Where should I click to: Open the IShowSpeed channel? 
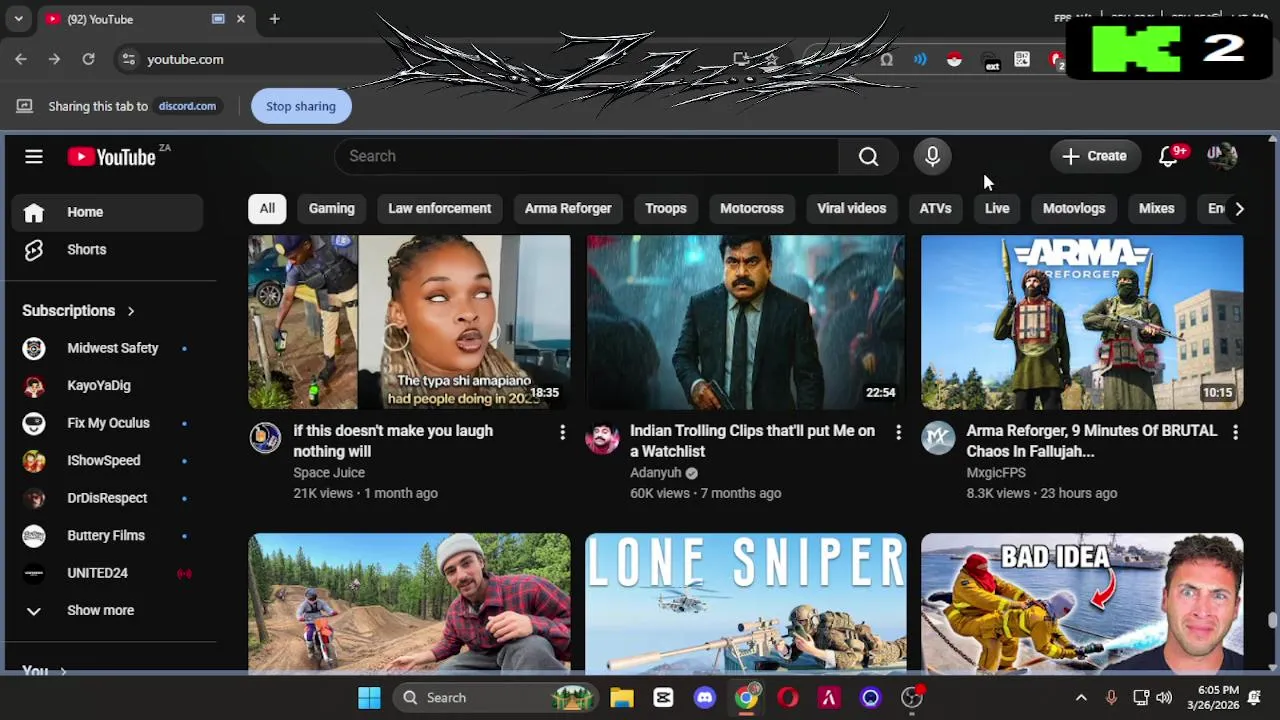(x=108, y=460)
